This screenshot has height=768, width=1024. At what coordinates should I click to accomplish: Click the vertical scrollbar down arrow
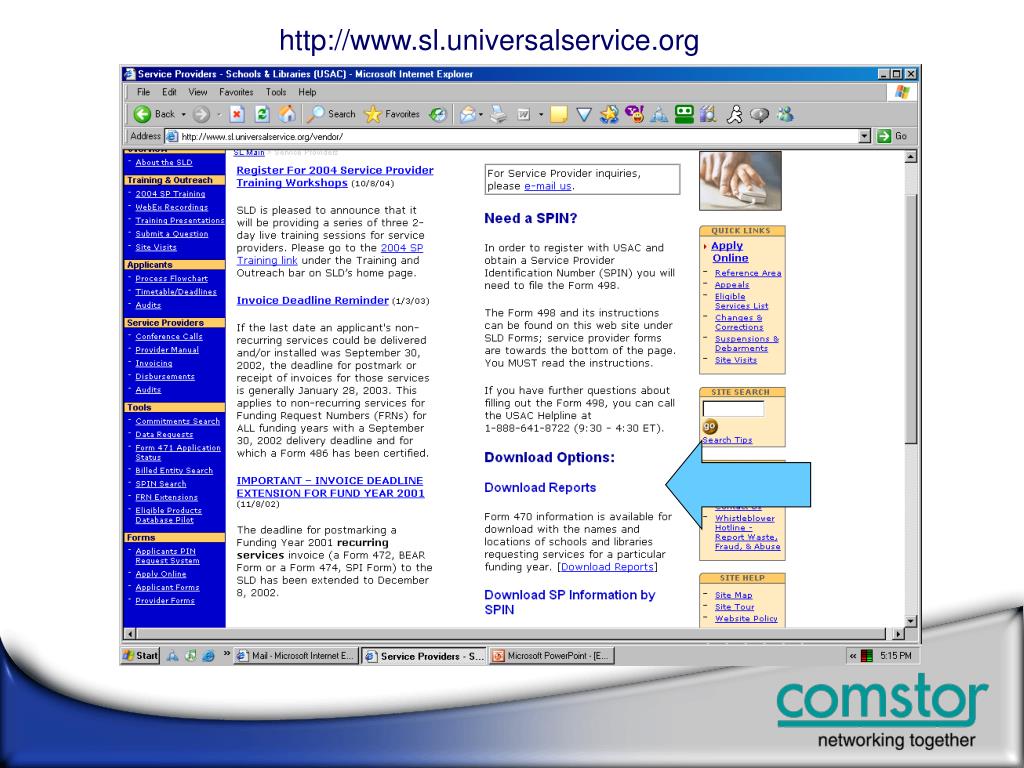coord(911,621)
